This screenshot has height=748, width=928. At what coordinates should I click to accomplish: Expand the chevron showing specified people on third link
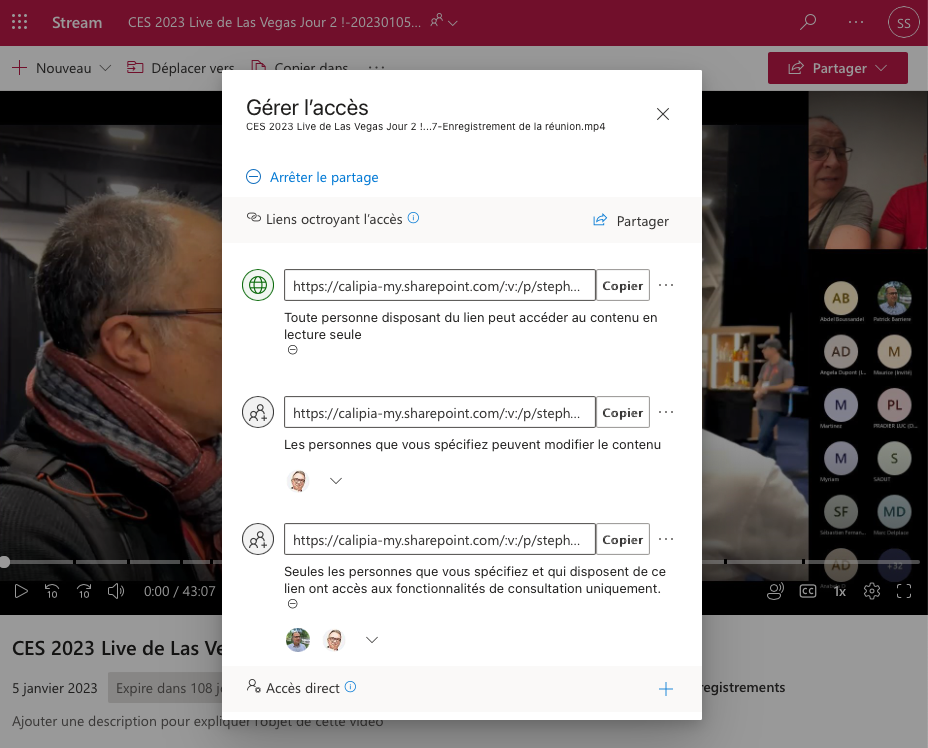point(371,639)
